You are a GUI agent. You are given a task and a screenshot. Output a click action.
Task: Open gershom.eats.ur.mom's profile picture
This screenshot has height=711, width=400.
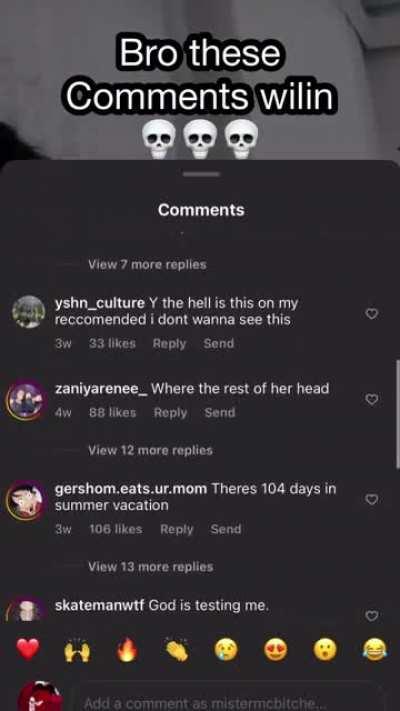25,500
